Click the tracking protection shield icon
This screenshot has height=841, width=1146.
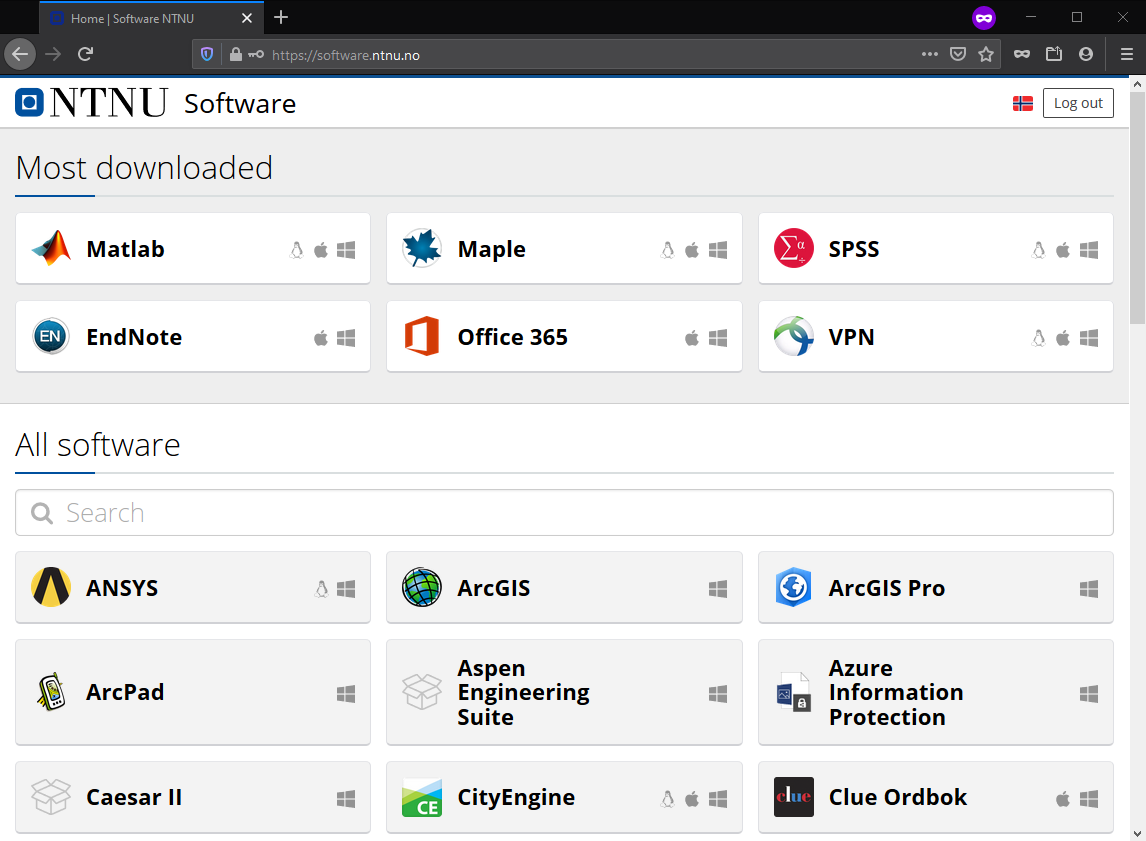tap(207, 54)
